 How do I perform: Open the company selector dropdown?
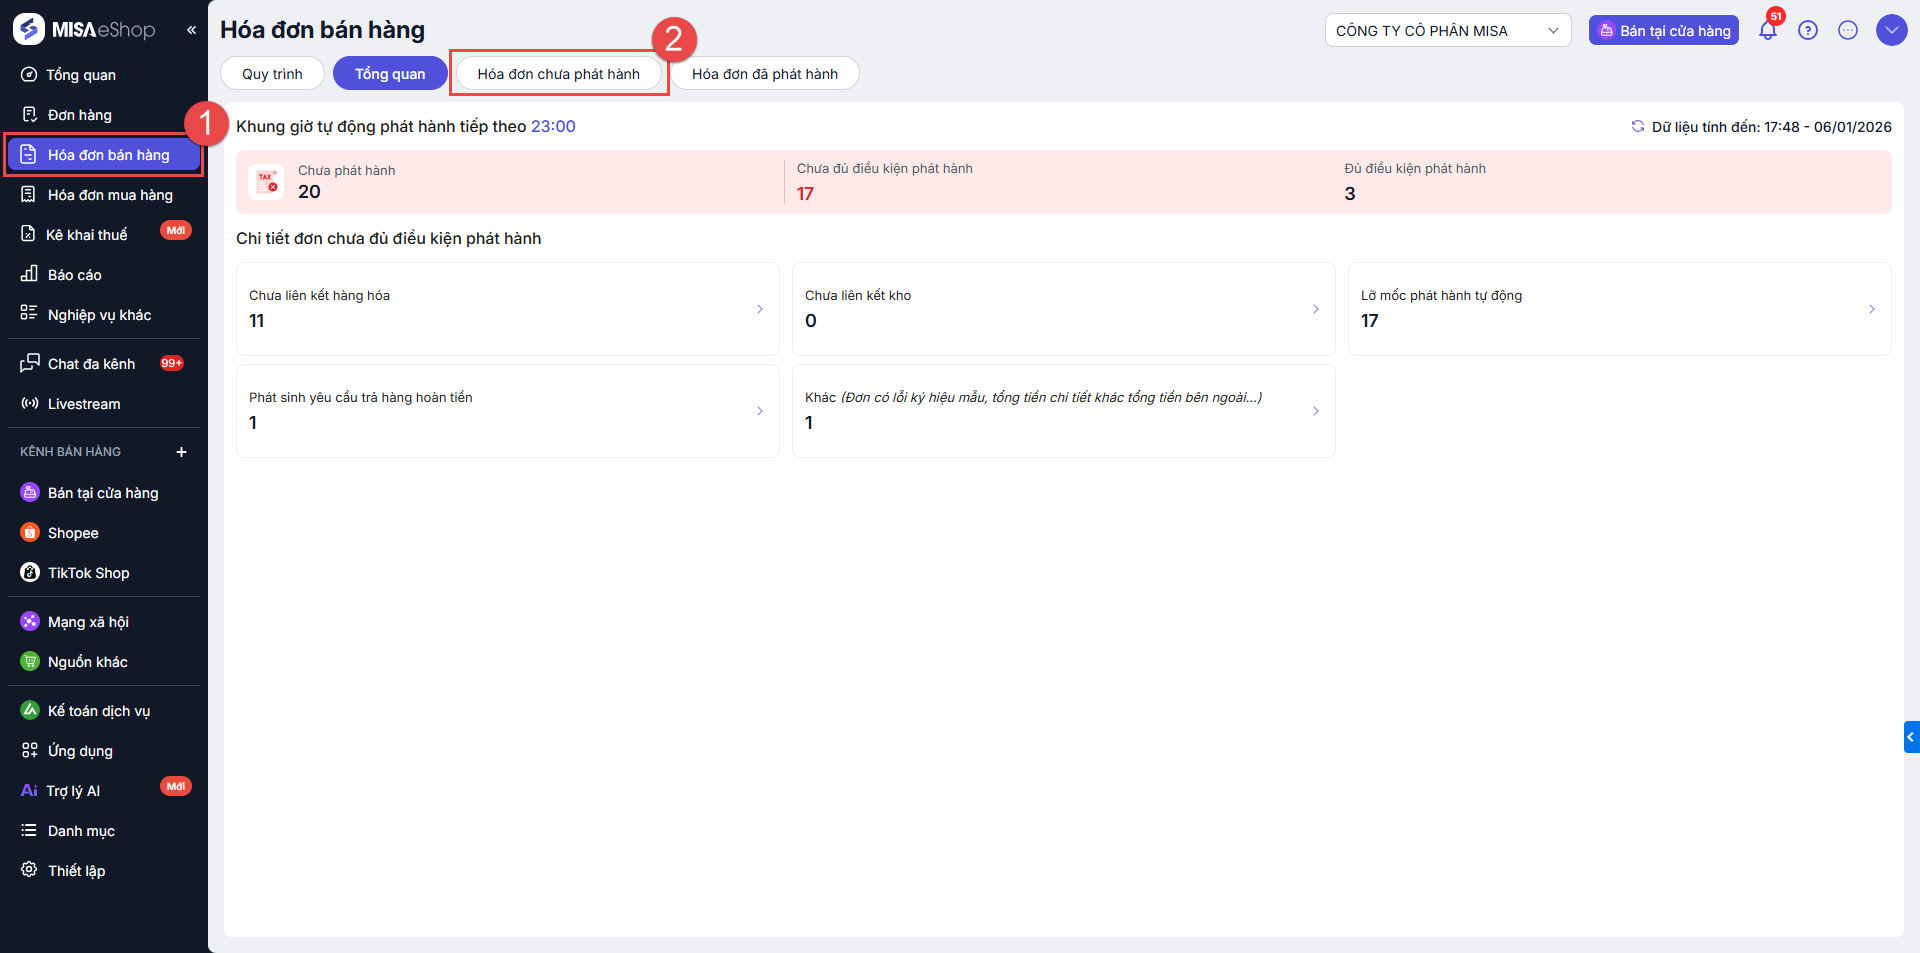coord(1447,31)
